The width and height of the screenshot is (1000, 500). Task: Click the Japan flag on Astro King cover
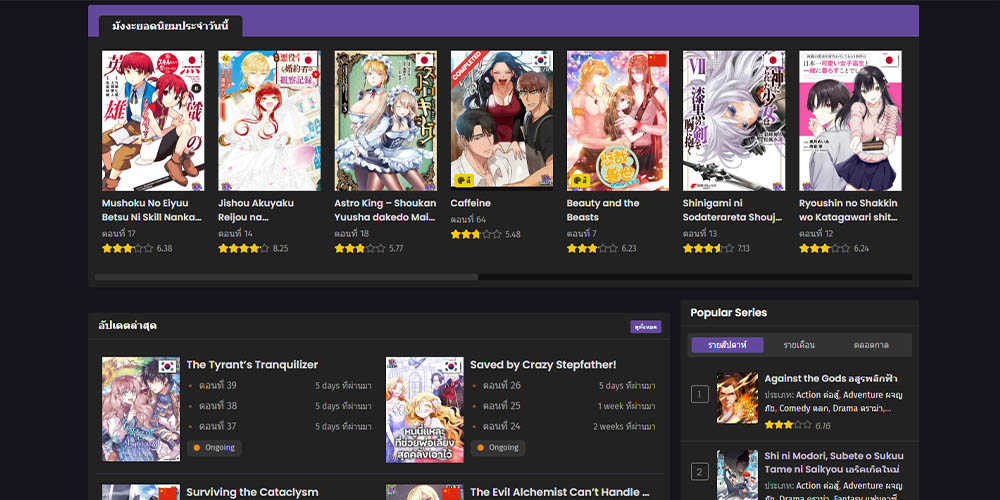[x=424, y=60]
